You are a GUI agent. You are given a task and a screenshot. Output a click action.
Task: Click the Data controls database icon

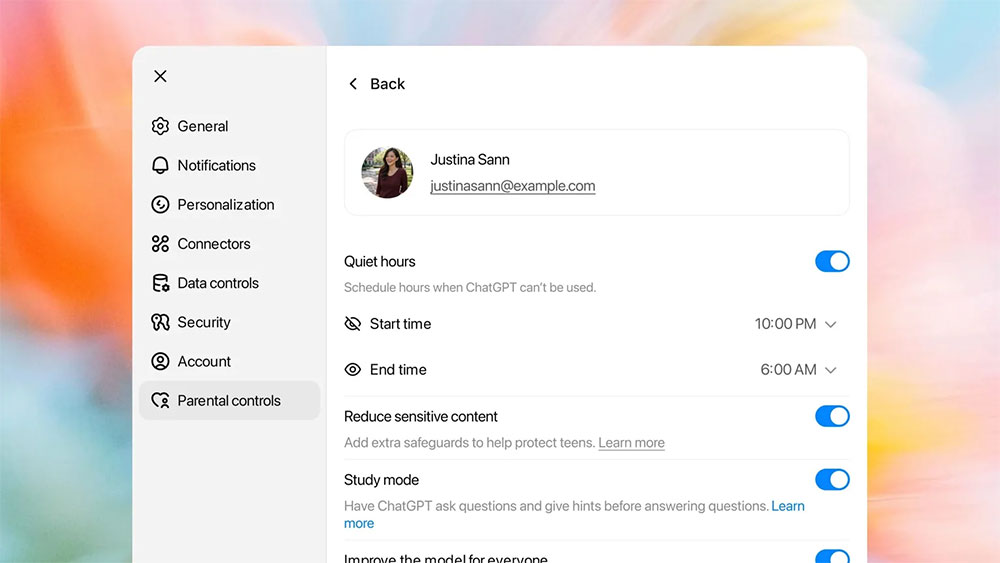(x=160, y=283)
